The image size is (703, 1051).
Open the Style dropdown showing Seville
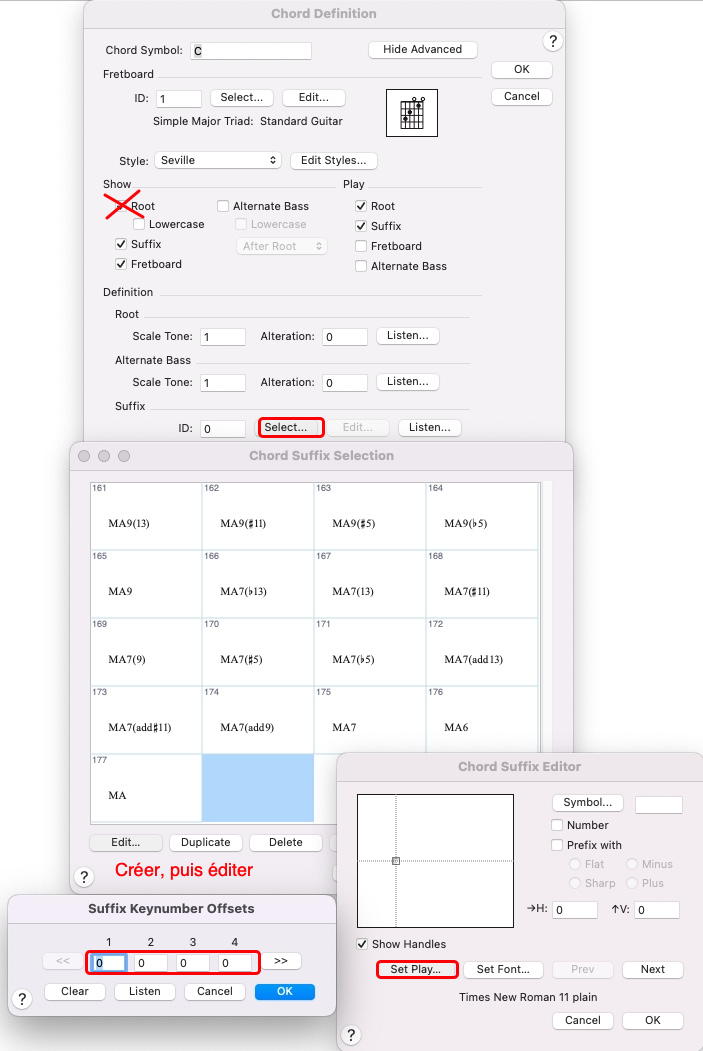coord(218,160)
